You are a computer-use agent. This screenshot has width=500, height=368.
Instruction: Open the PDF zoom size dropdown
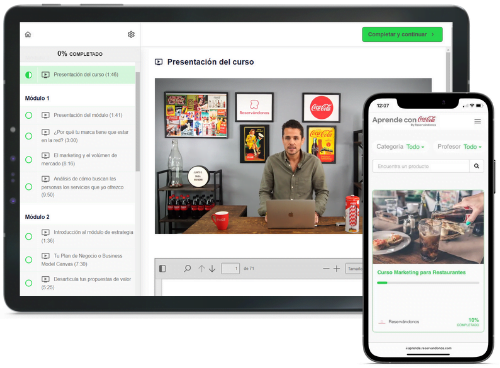click(x=354, y=268)
